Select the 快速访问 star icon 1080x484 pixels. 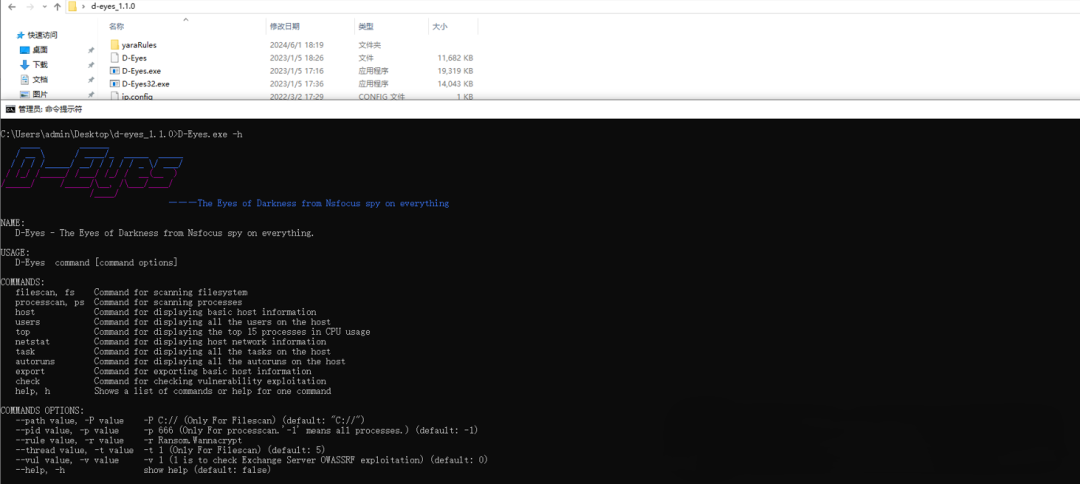click(x=21, y=34)
